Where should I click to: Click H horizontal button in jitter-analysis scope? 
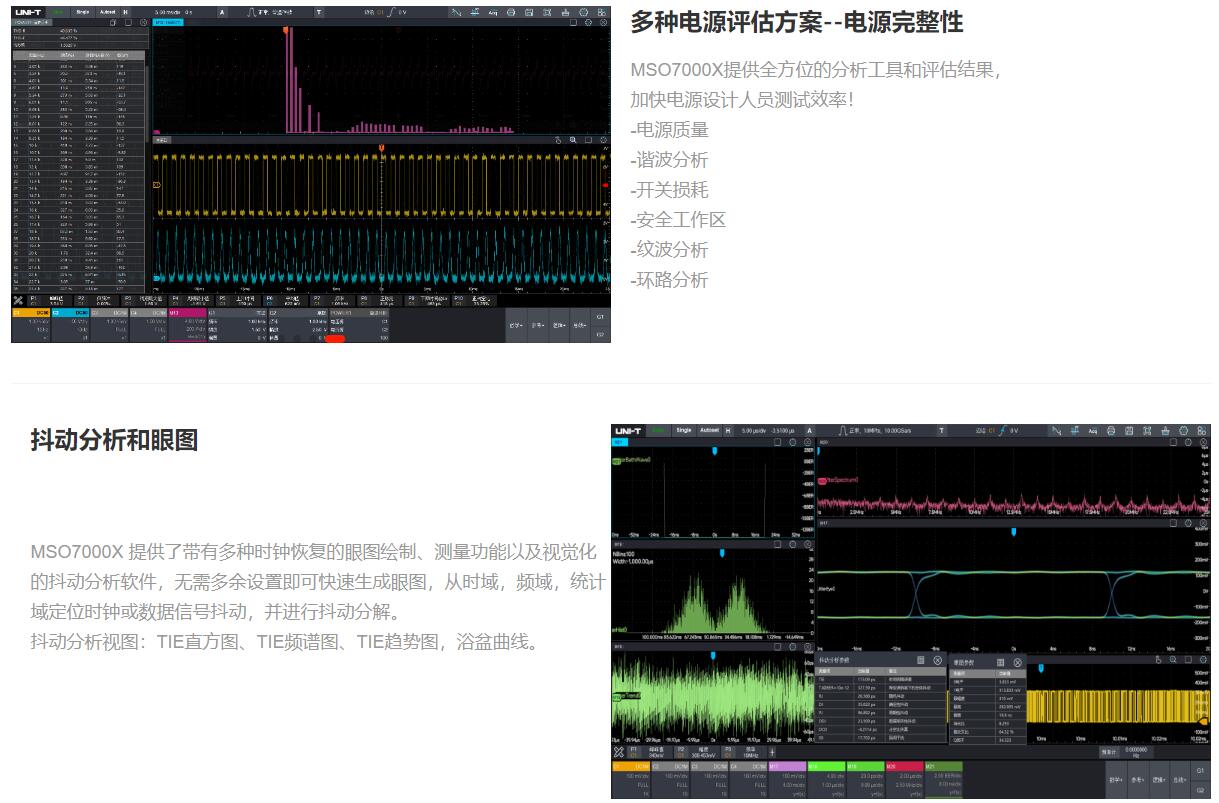coord(727,430)
